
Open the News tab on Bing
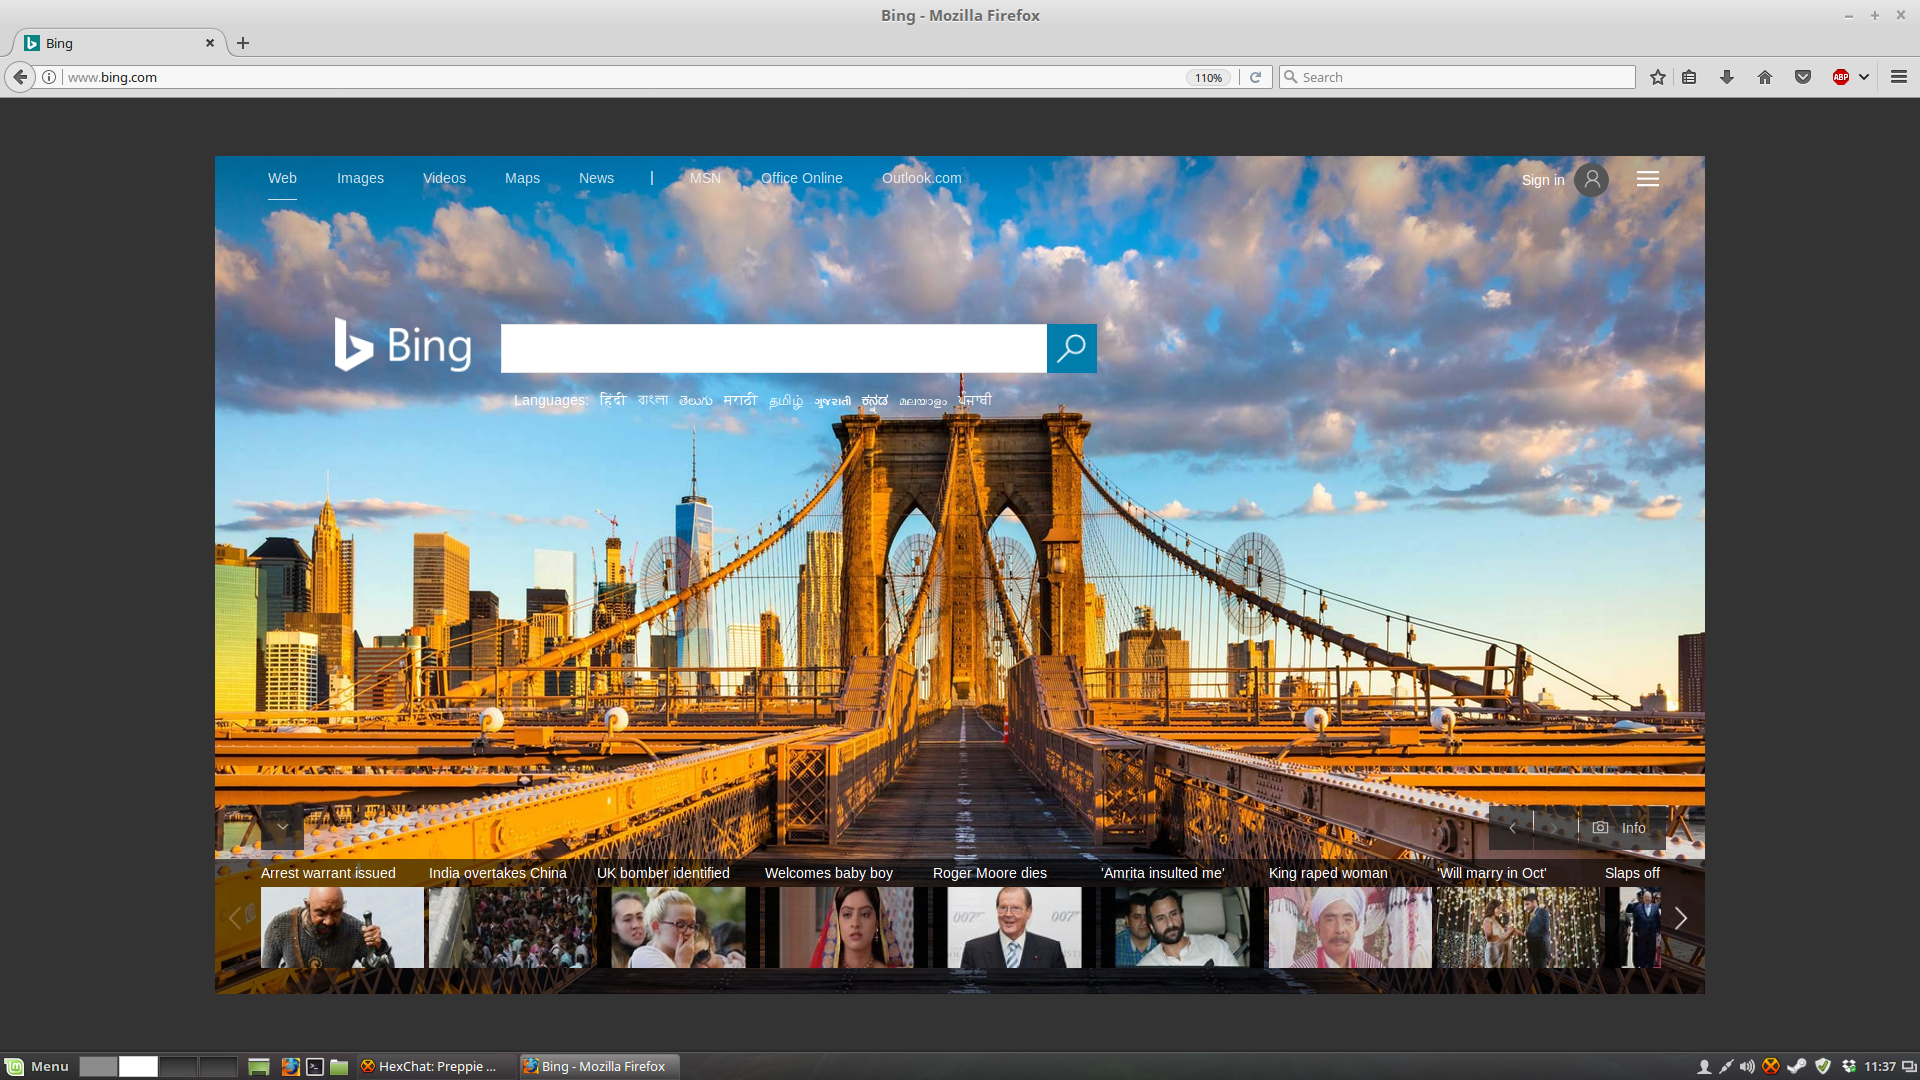pyautogui.click(x=596, y=178)
